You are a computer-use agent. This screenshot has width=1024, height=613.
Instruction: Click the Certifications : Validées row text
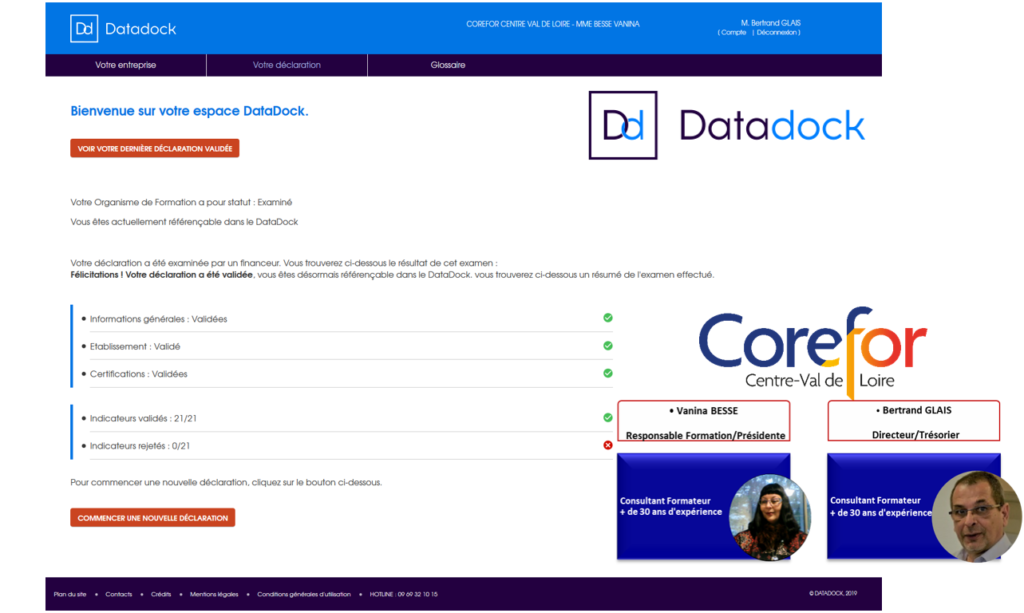pos(138,374)
